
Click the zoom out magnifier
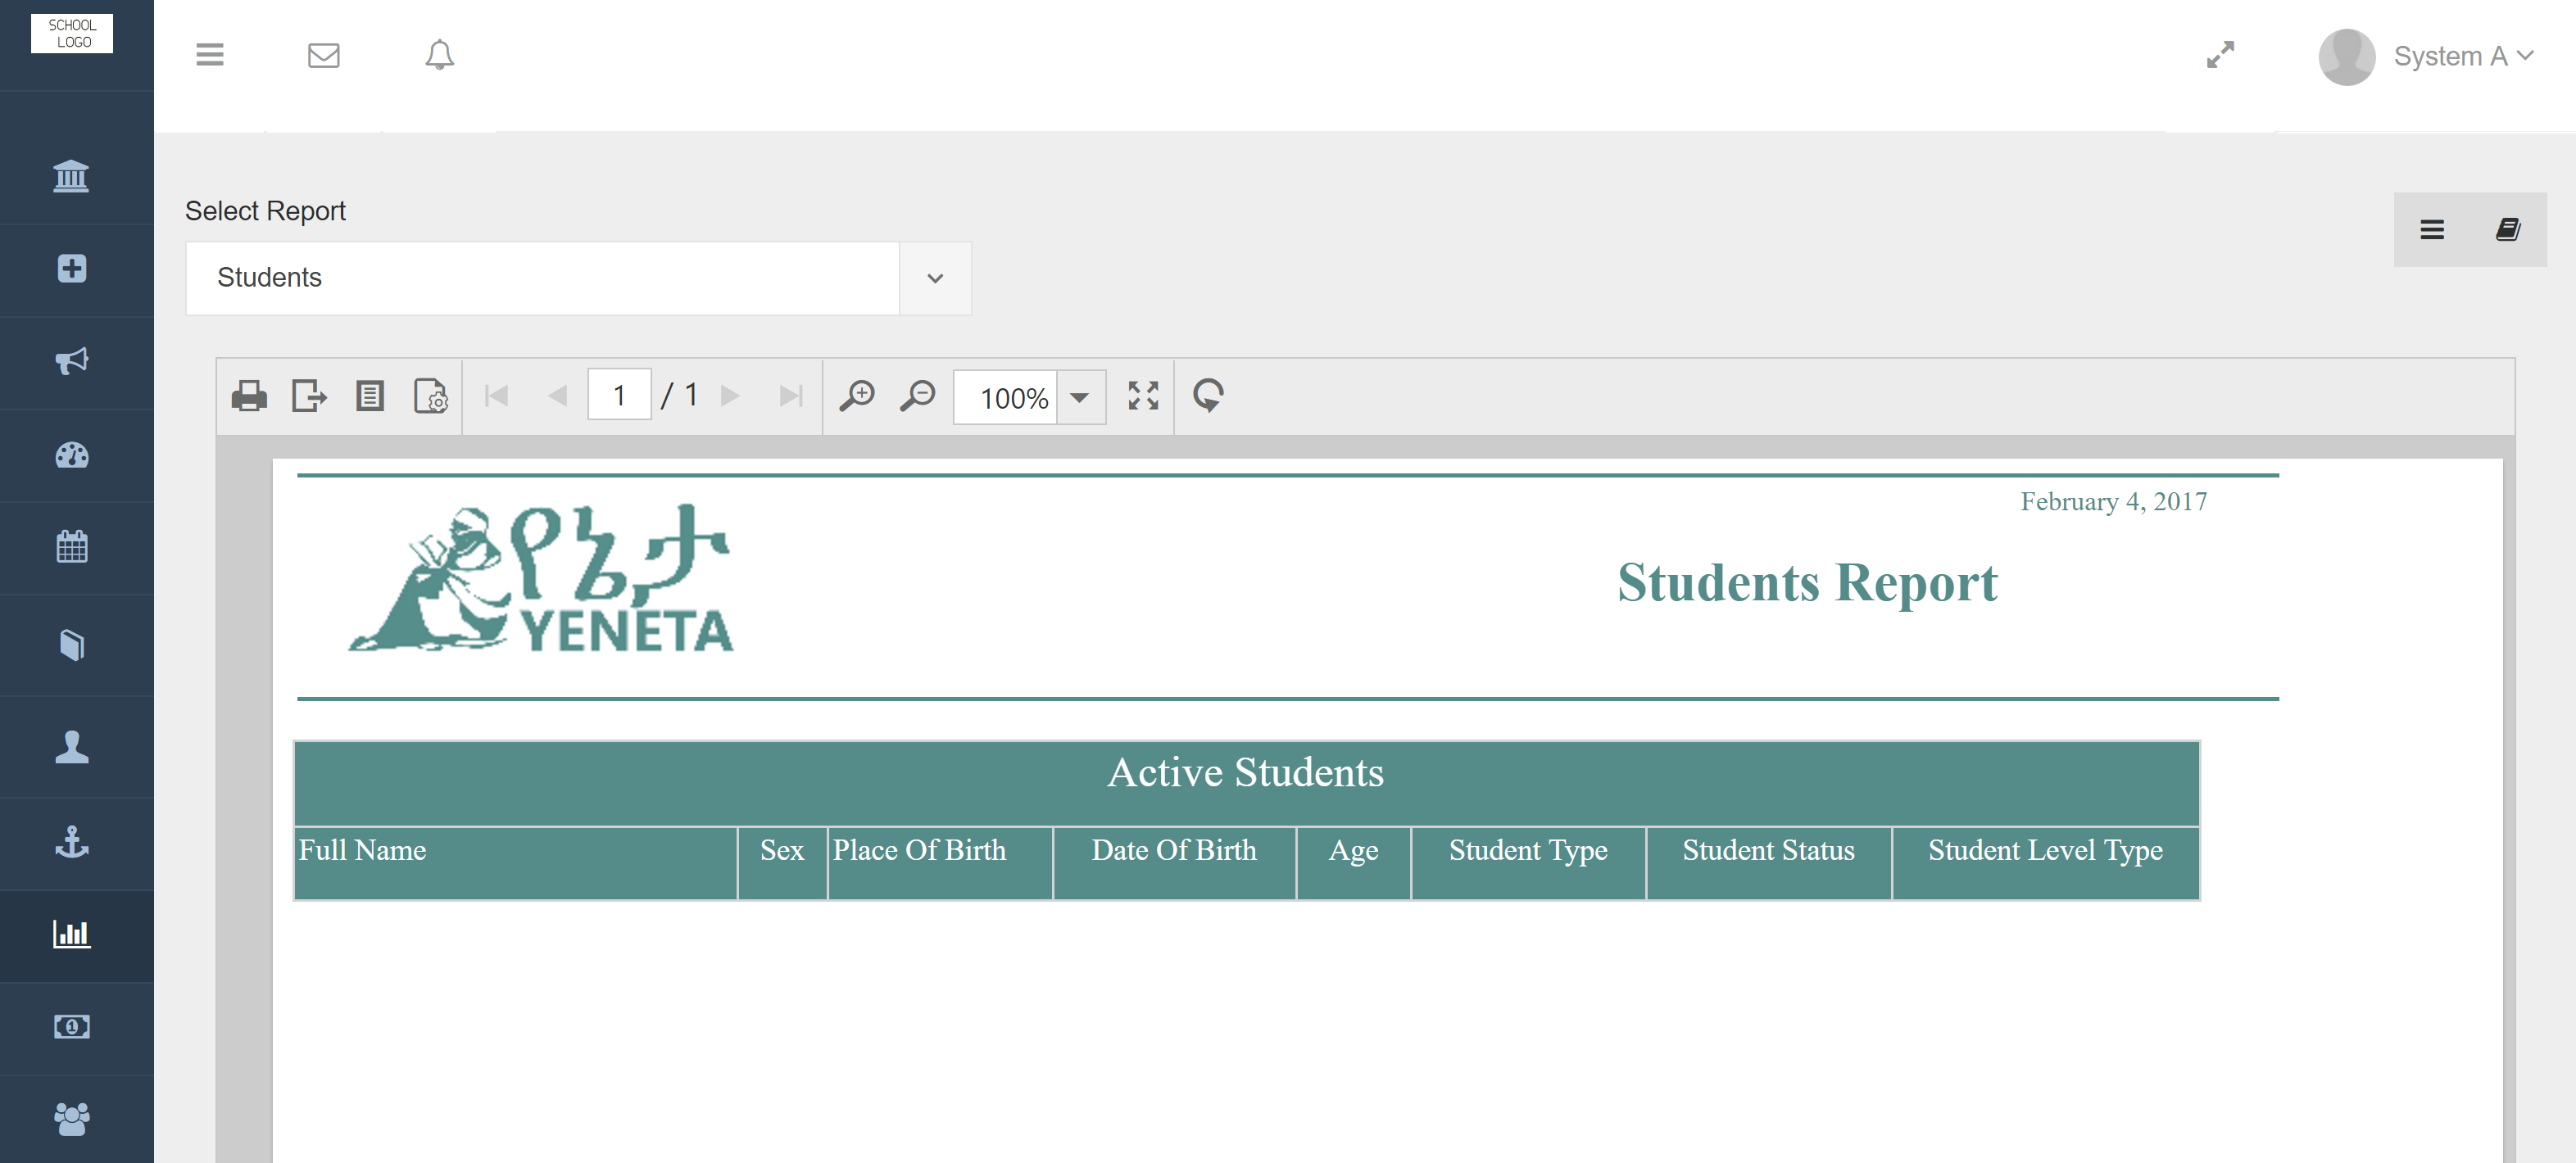coord(917,396)
